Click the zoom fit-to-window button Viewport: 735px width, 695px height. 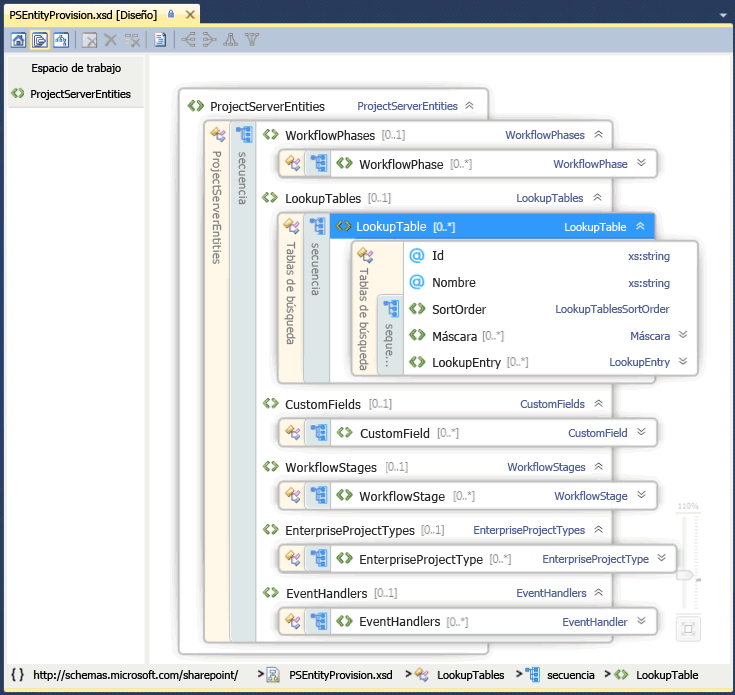pyautogui.click(x=688, y=629)
